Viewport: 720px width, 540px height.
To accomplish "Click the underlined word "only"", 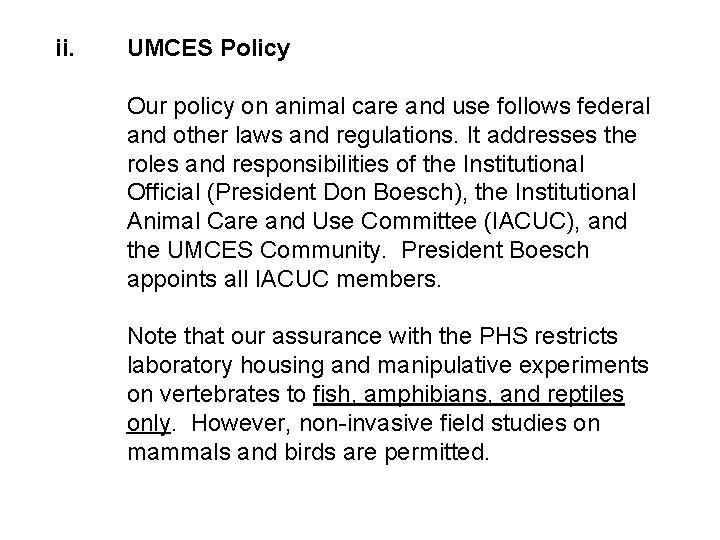I will click(x=149, y=424).
